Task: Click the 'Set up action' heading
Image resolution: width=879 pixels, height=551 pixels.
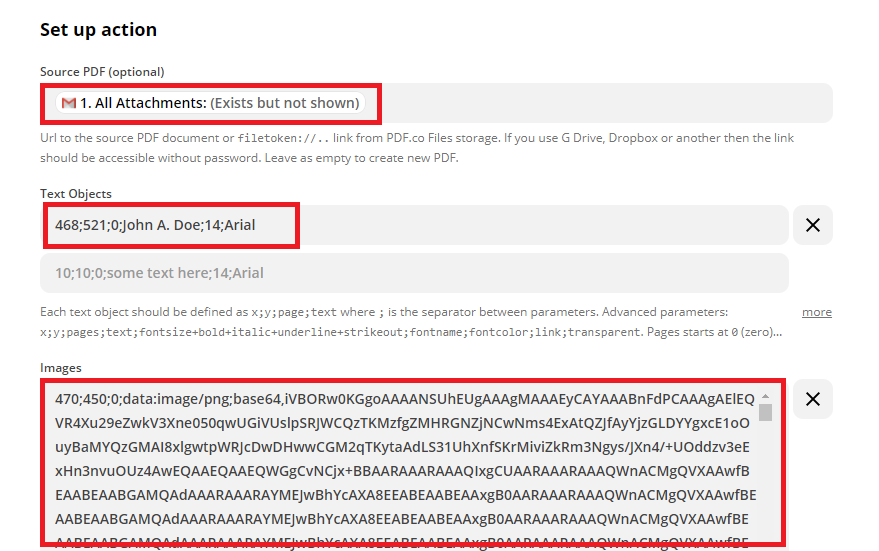Action: pos(99,30)
